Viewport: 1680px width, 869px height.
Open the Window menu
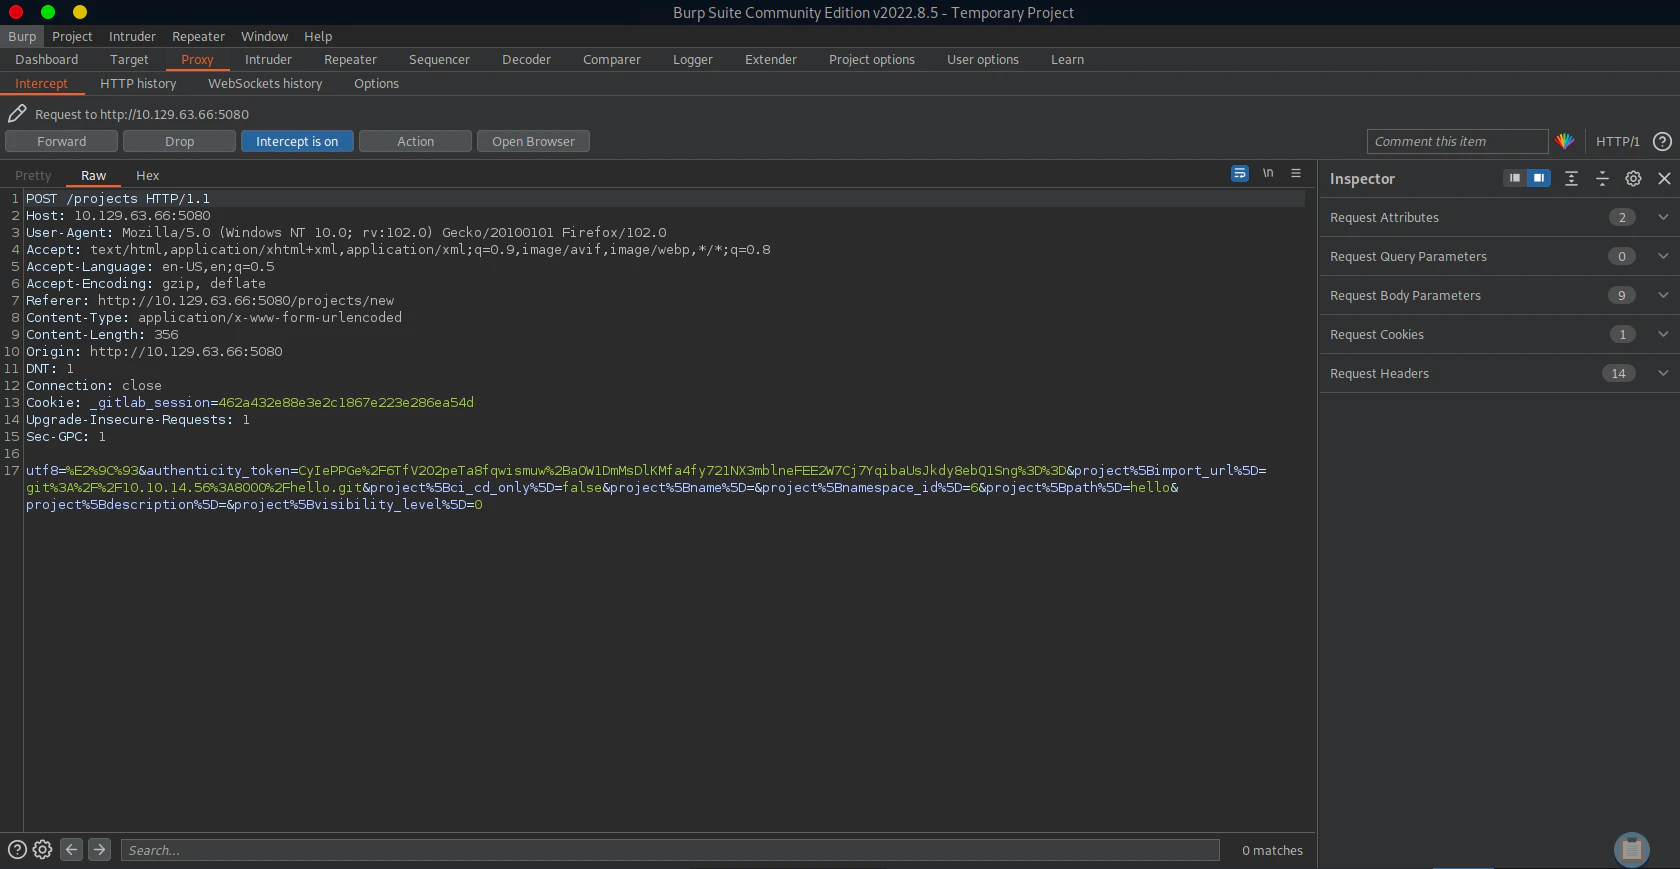point(264,36)
